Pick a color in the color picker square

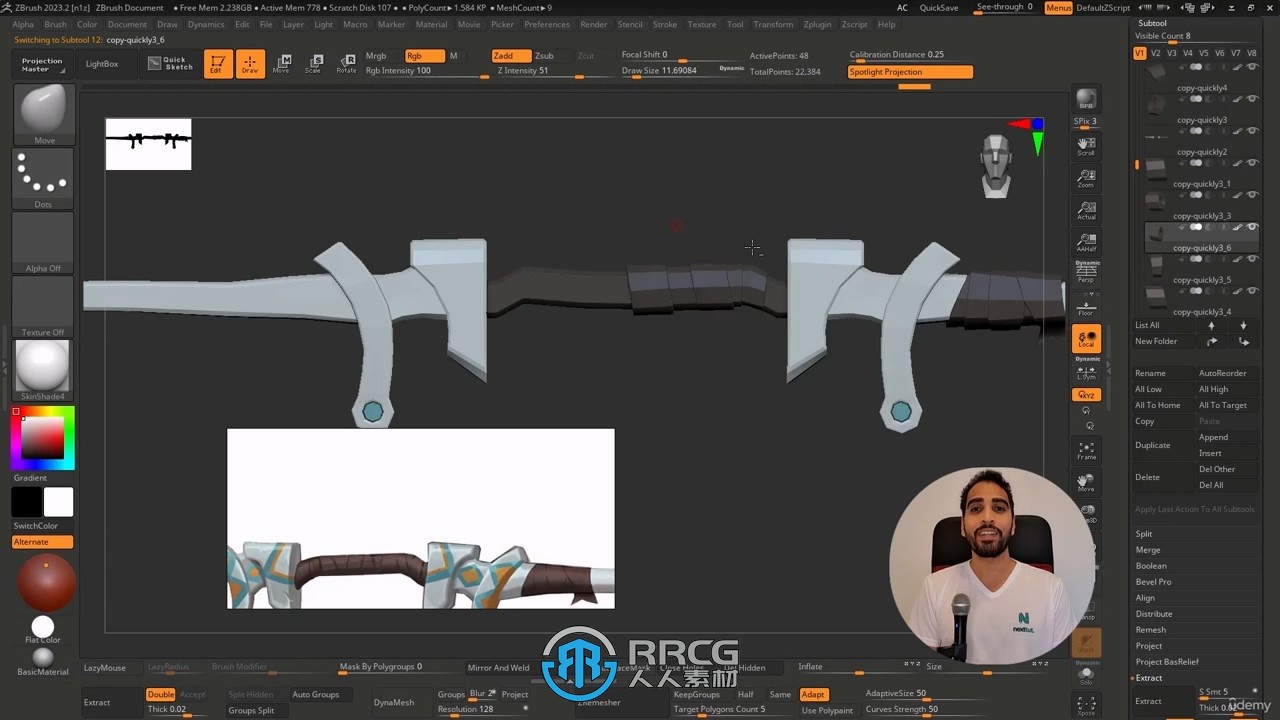pos(43,437)
